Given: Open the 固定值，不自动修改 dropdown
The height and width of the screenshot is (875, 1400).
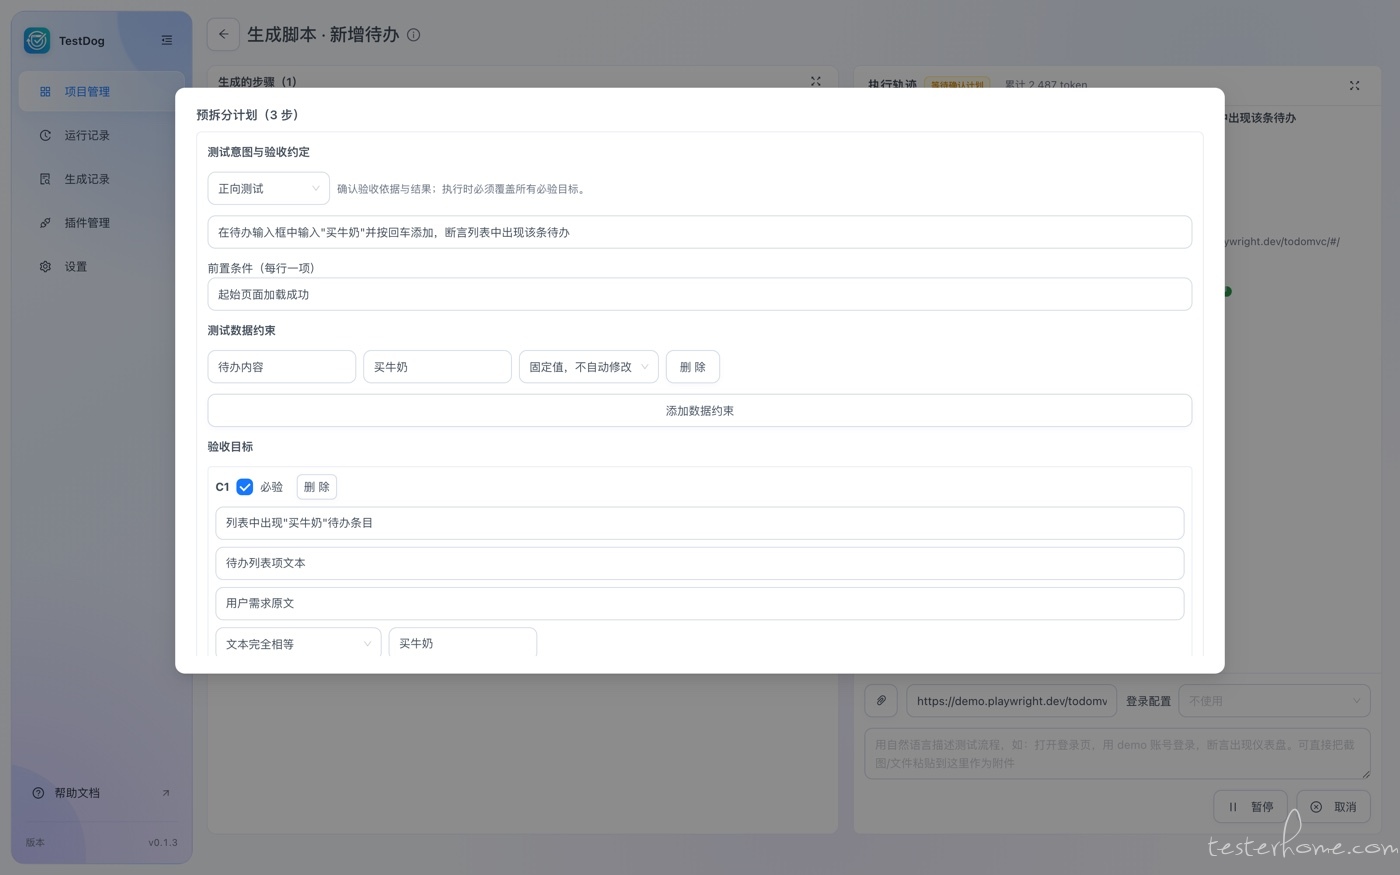Looking at the screenshot, I should 588,367.
